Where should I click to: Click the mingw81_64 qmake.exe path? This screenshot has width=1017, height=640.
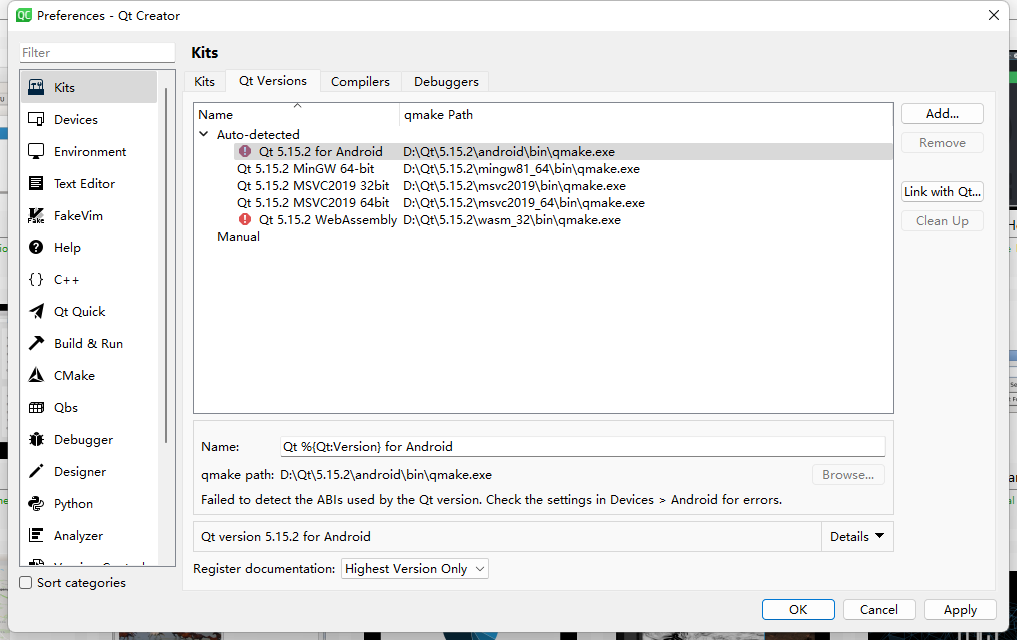521,169
